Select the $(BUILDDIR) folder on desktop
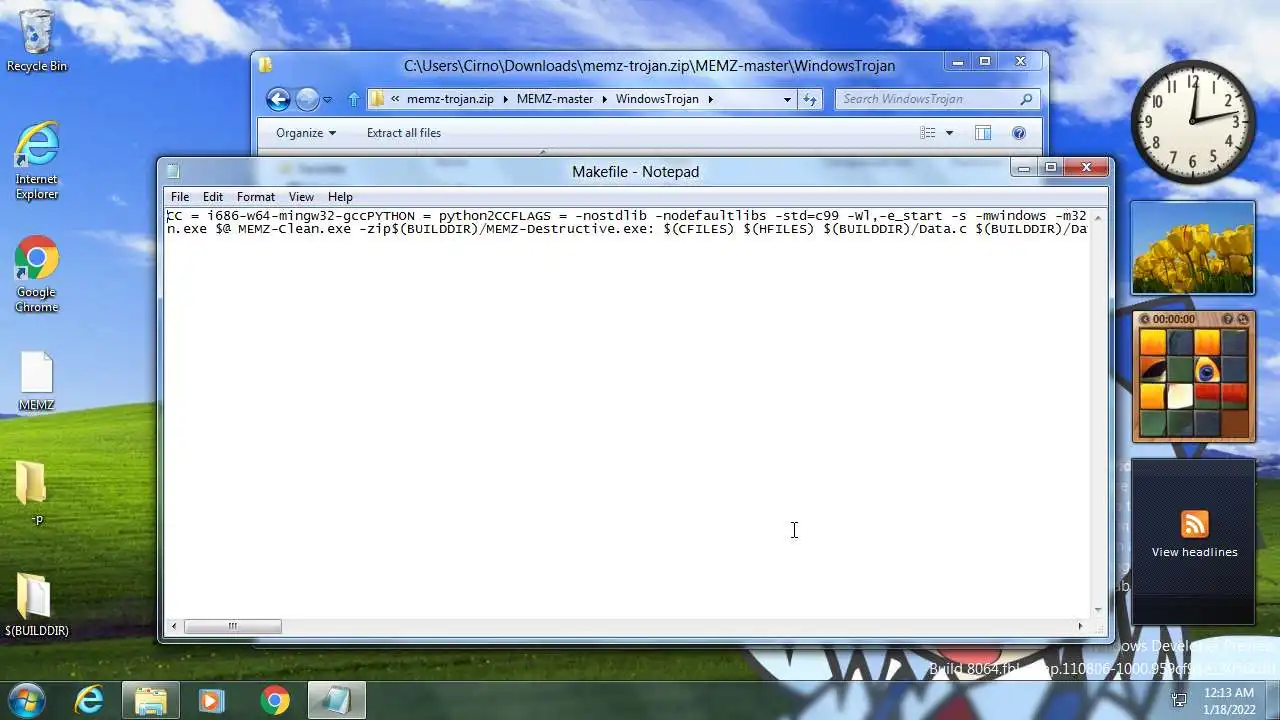The image size is (1280, 720). [x=37, y=605]
